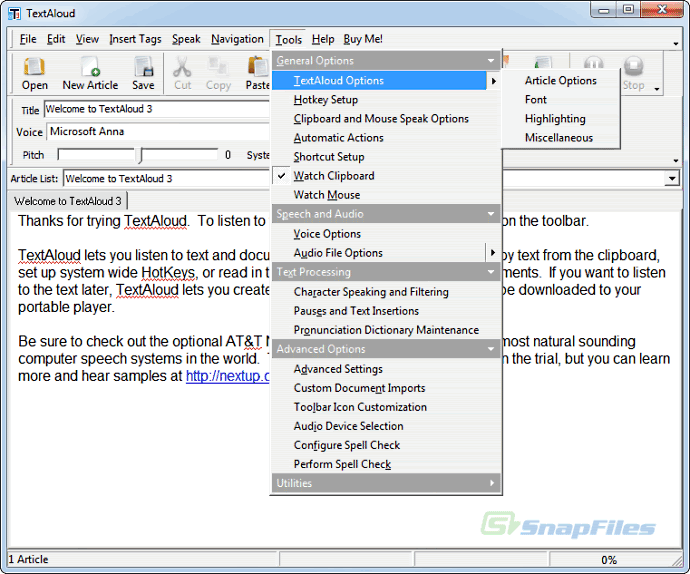Click the Buy Me! menu item

click(363, 39)
